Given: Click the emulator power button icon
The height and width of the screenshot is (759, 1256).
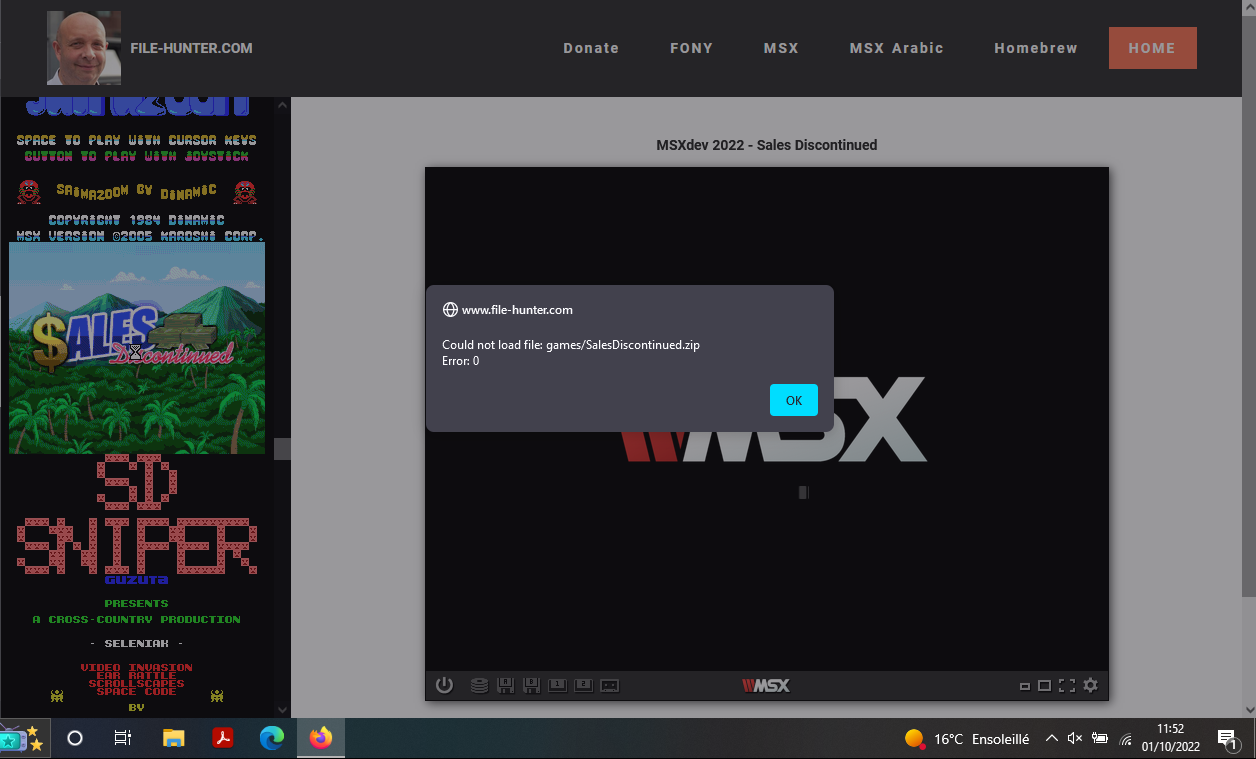Looking at the screenshot, I should (x=445, y=685).
